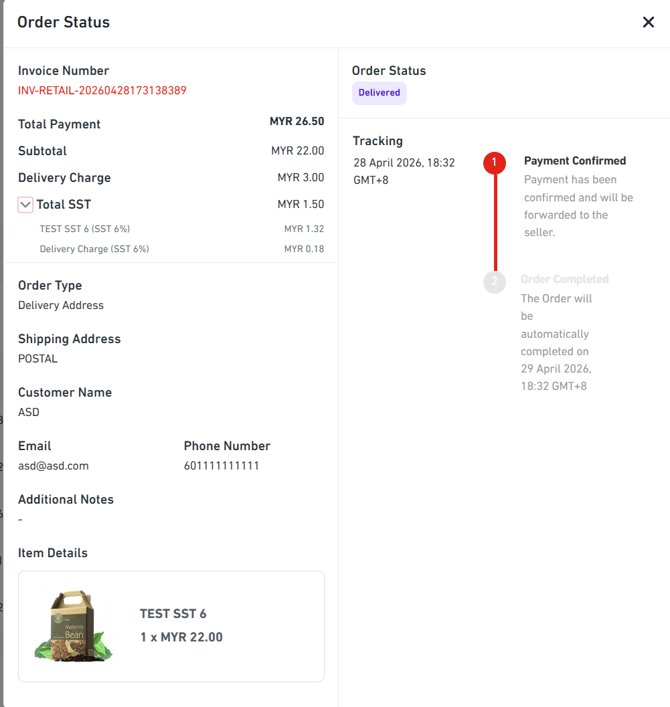Click the TEST SST 6 (SST 6%) tax line

85,229
